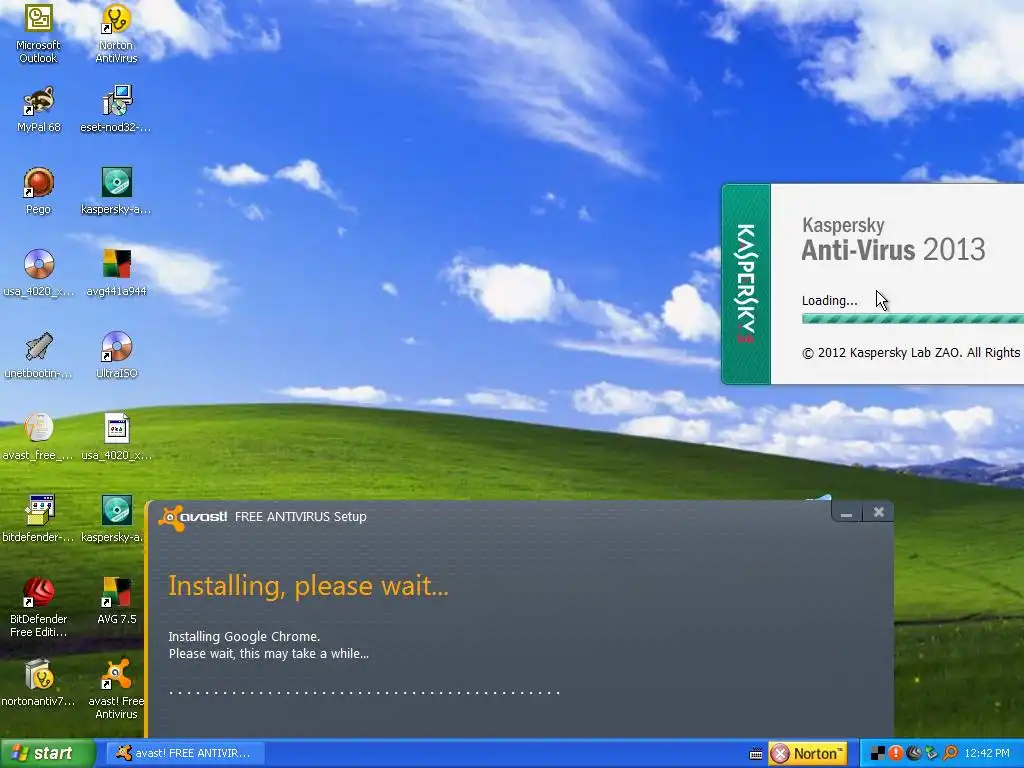Screen dimensions: 1024x768
Task: Click the red exclamation security alert tray icon
Action: 896,753
